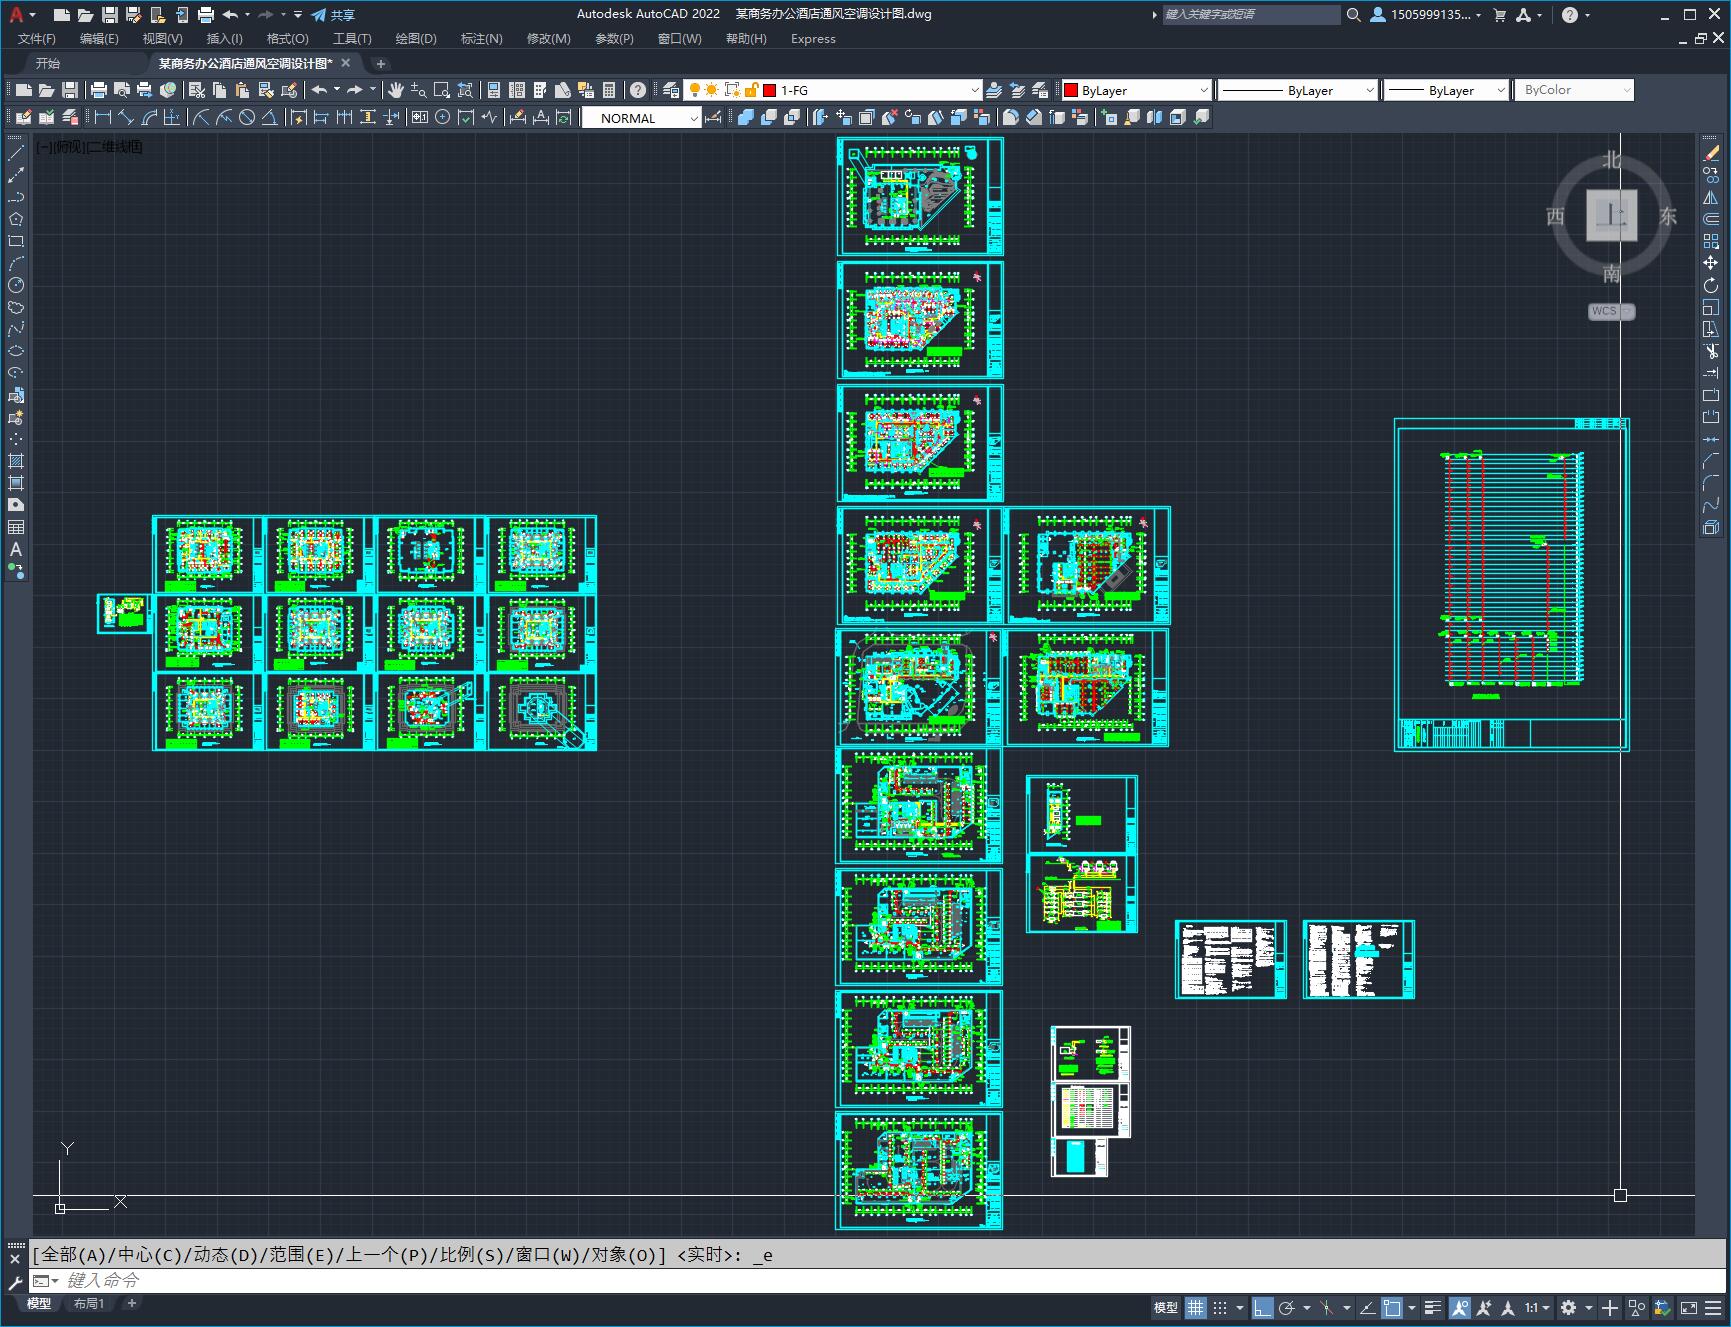Select the Hatch tool
This screenshot has width=1731, height=1327.
pyautogui.click(x=16, y=462)
